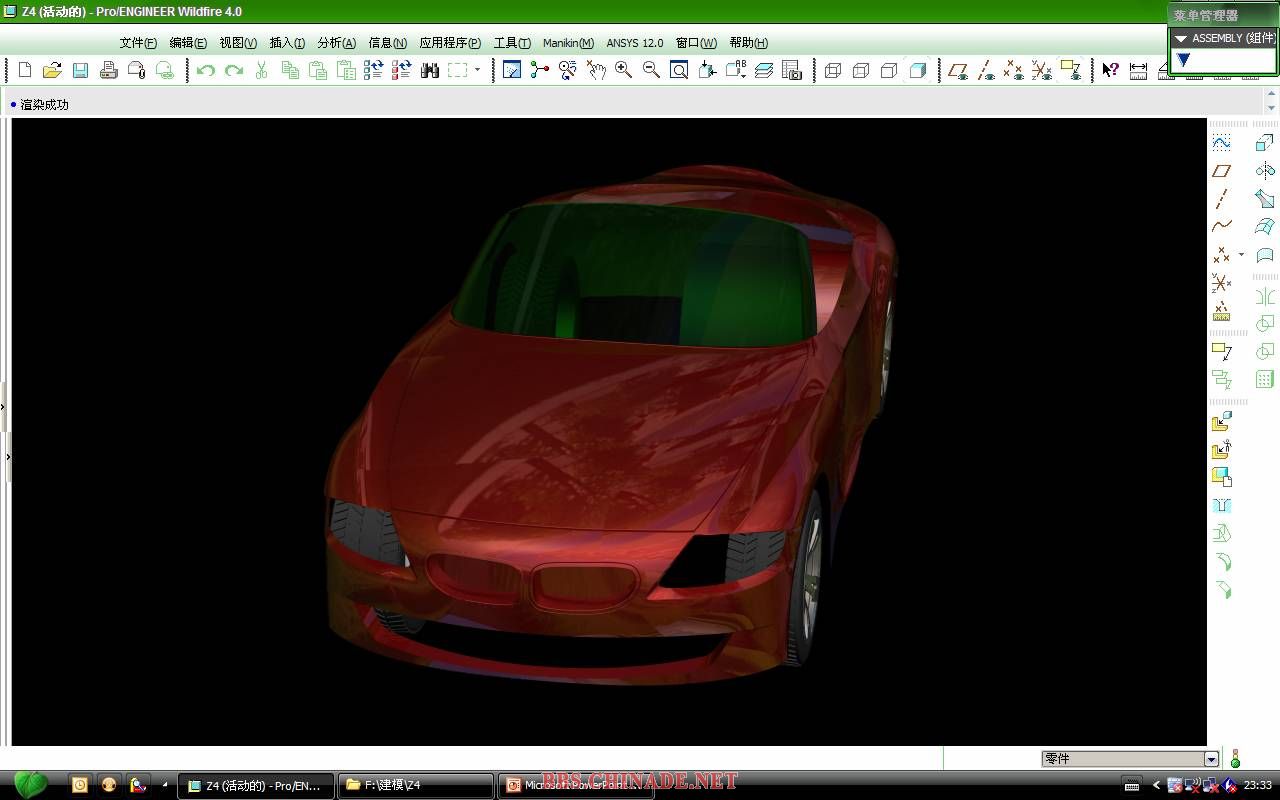
Task: Switch display to Wireframe mode
Action: click(833, 70)
